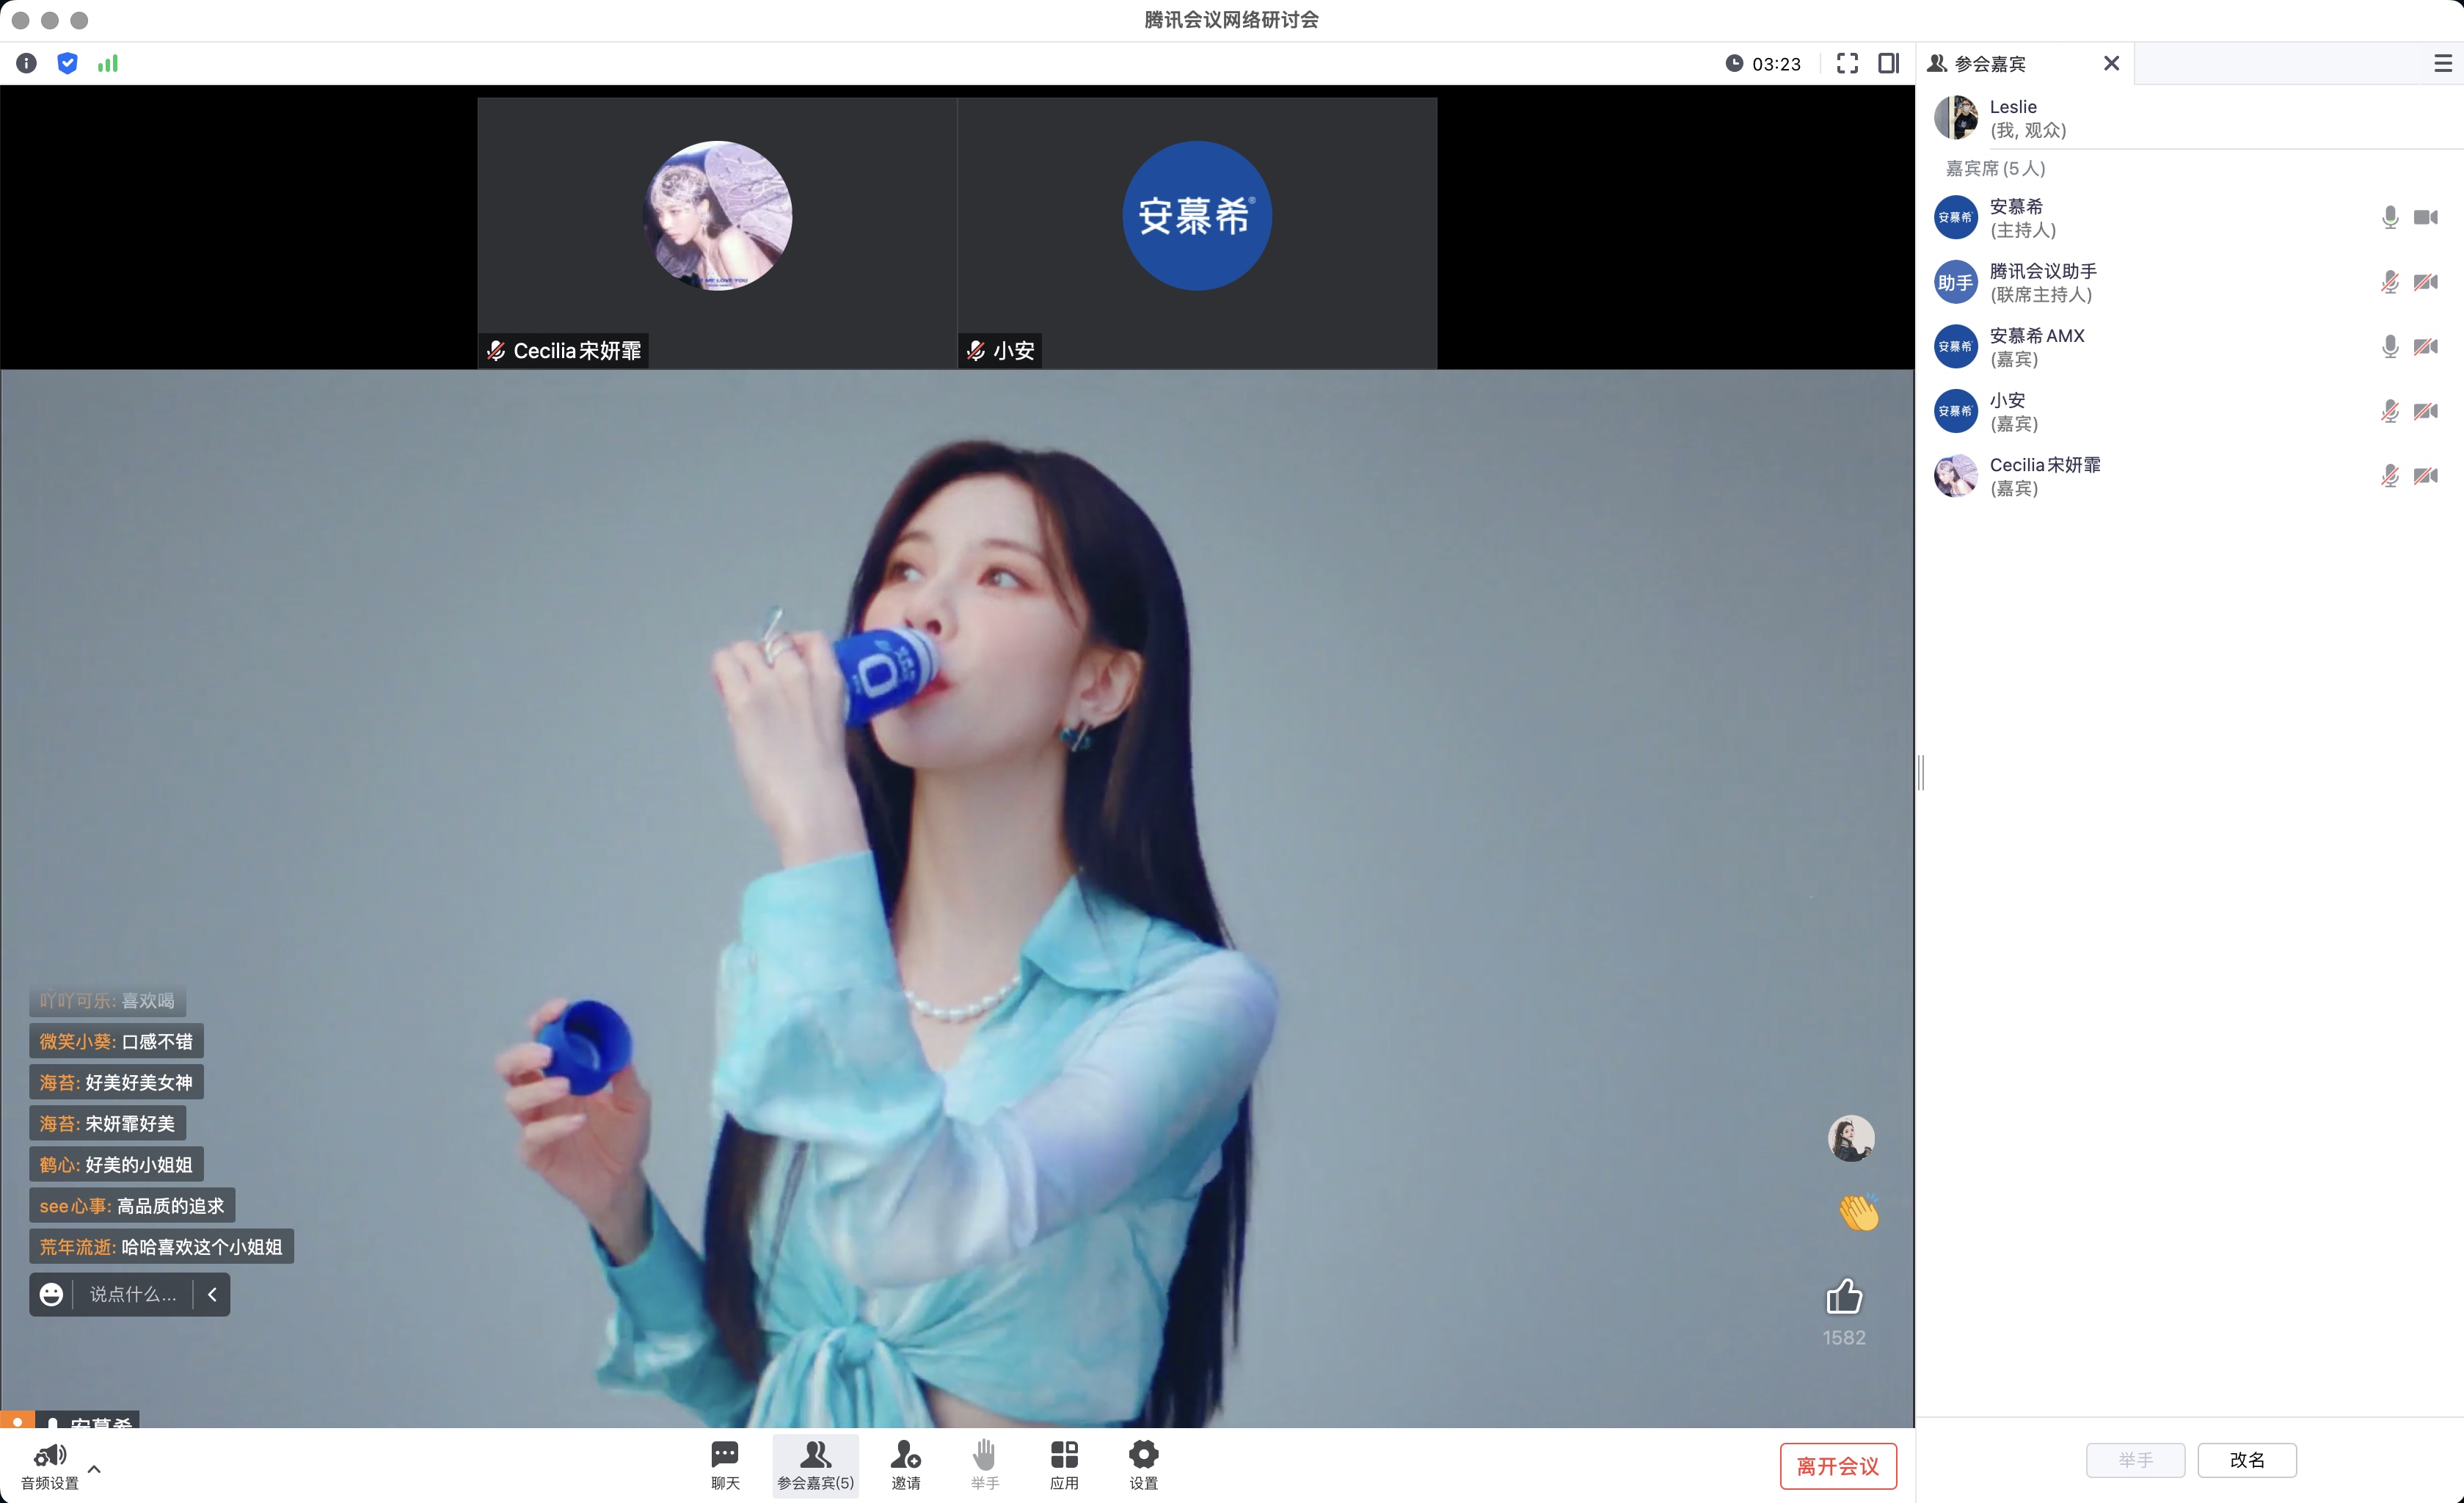Click the like count 1582
Screen dimensions: 2464x1503
tap(1844, 1337)
